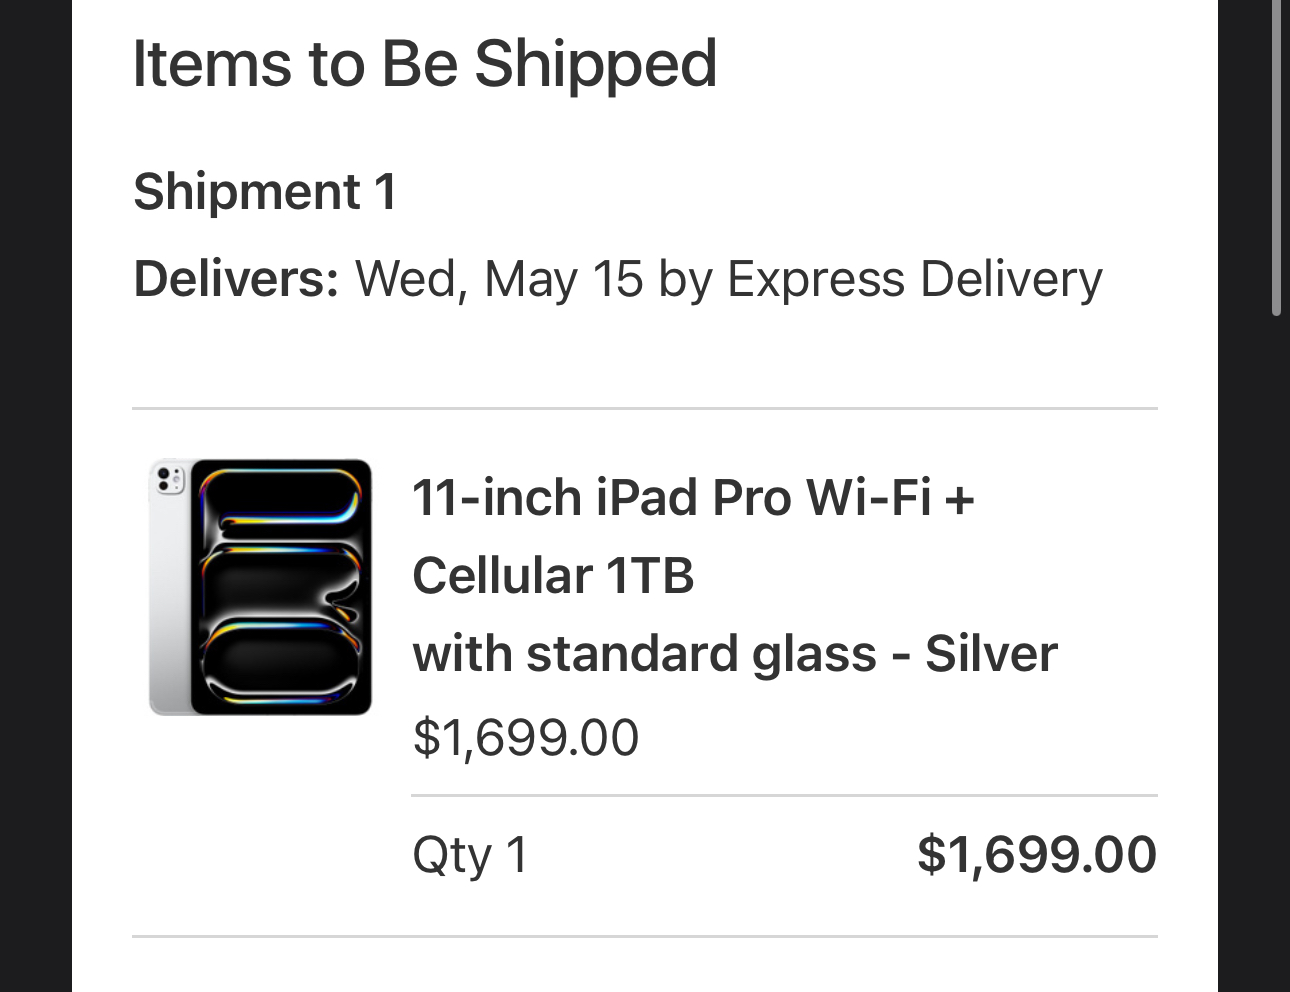Click the iPad Pro product thumbnail
1290x992 pixels.
coord(260,587)
